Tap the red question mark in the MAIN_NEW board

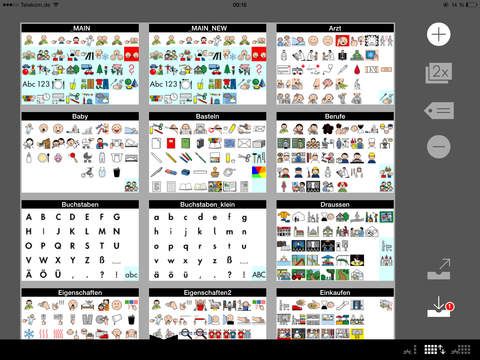[x=259, y=69]
